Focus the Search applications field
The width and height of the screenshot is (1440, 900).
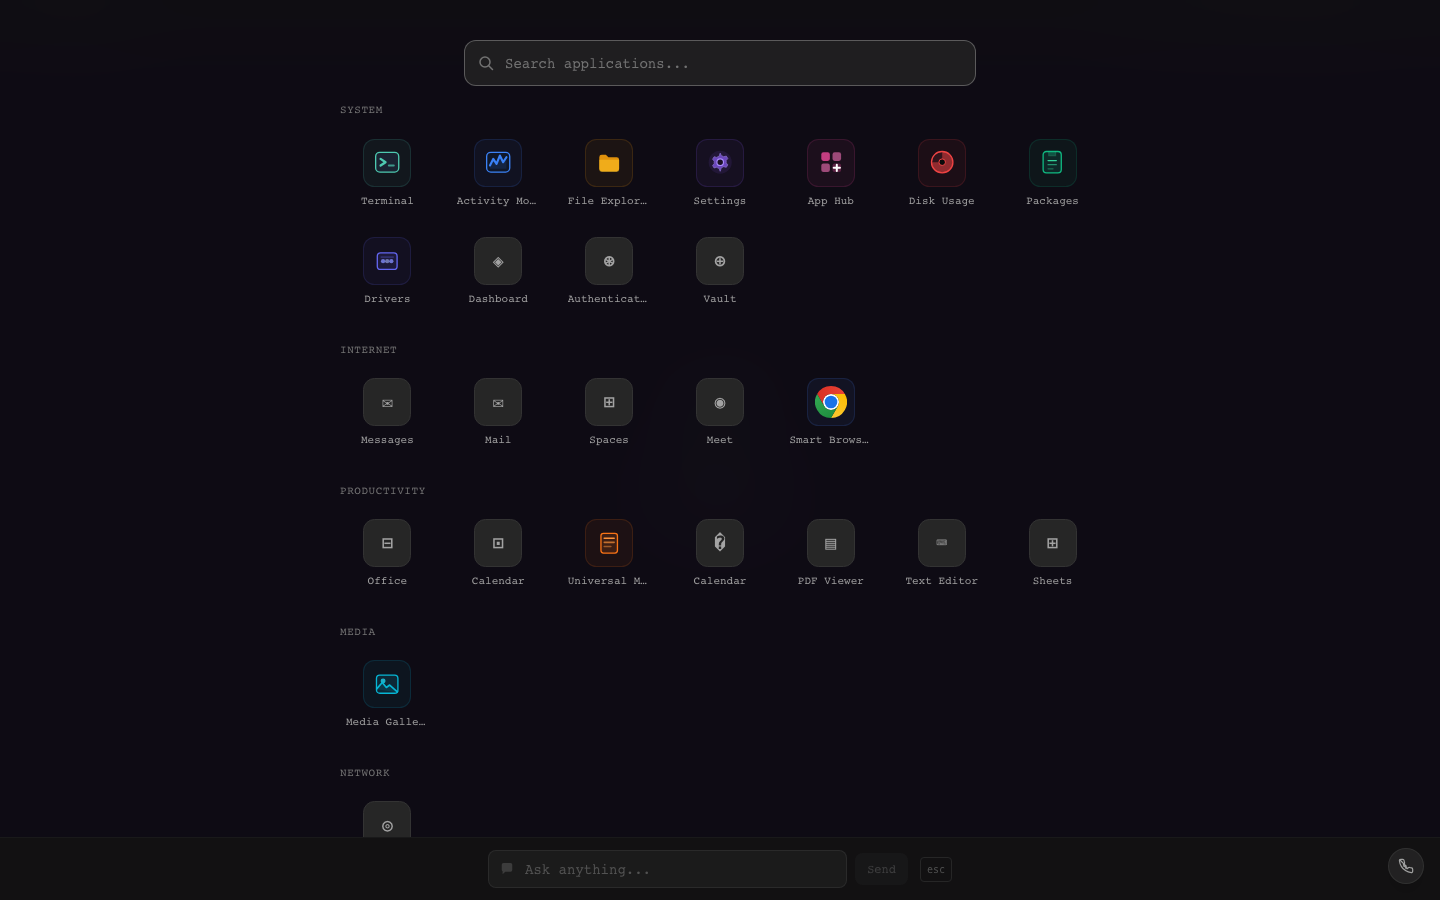coord(720,63)
